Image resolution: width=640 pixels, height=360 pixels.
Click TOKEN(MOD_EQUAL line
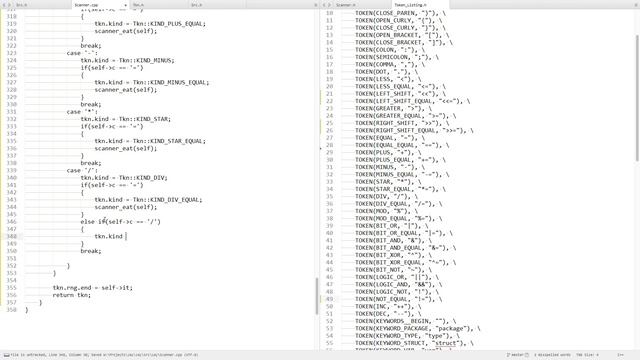pyautogui.click(x=399, y=219)
